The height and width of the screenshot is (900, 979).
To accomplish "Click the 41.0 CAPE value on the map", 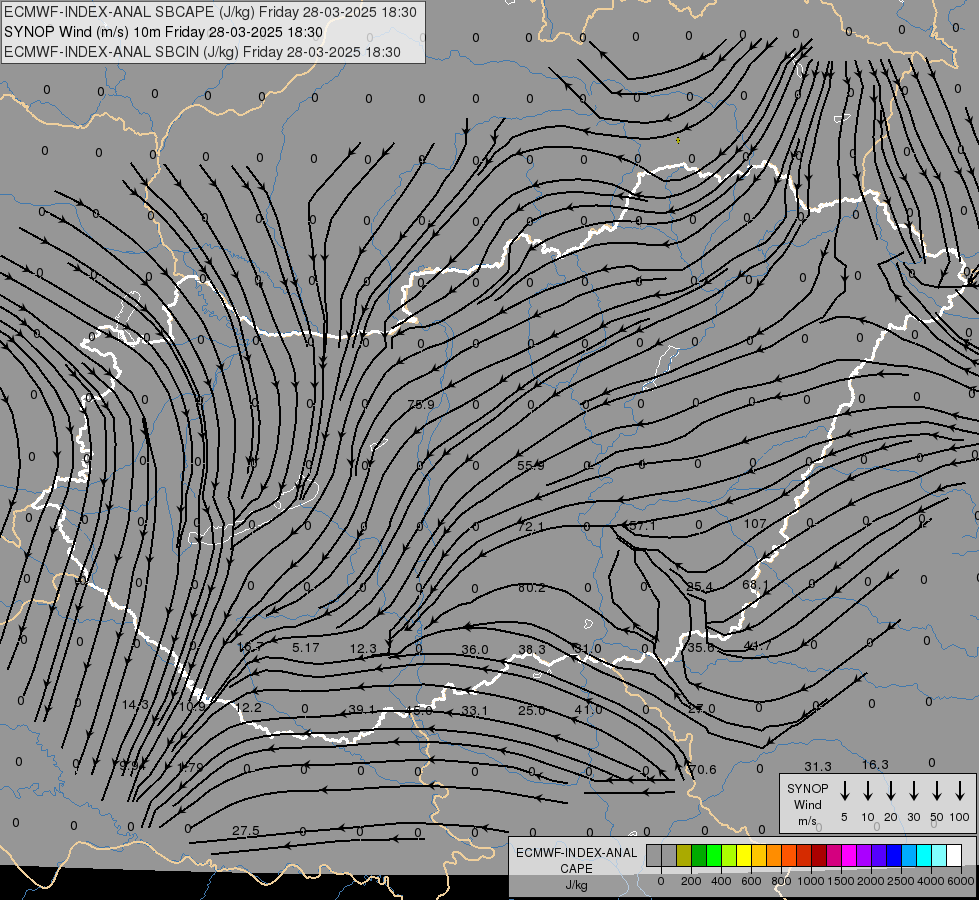I will point(589,710).
